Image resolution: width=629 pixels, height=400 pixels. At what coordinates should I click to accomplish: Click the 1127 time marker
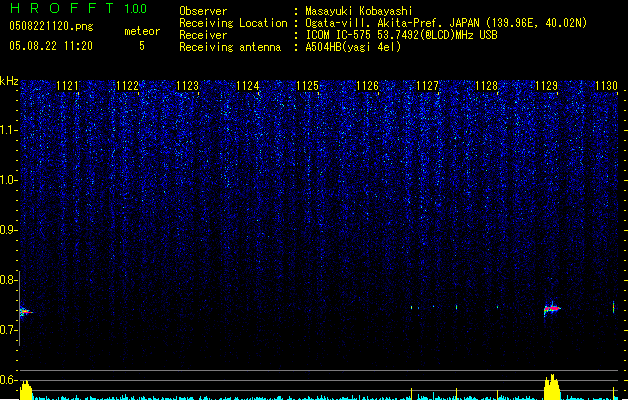427,85
